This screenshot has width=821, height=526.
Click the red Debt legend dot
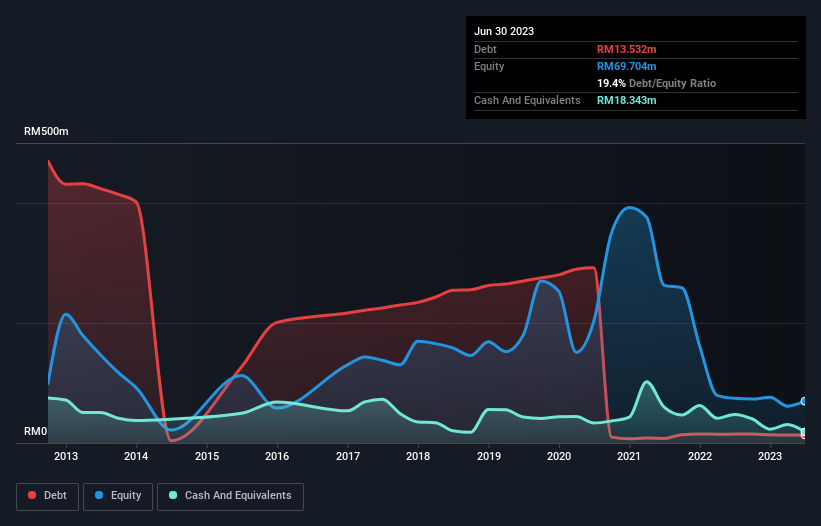[32, 495]
